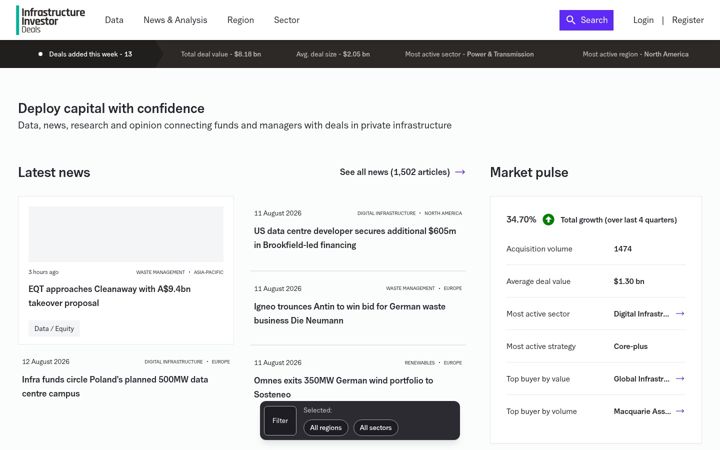The width and height of the screenshot is (720, 450).
Task: Click Average deal value $1.30 bn
Action: (629, 281)
